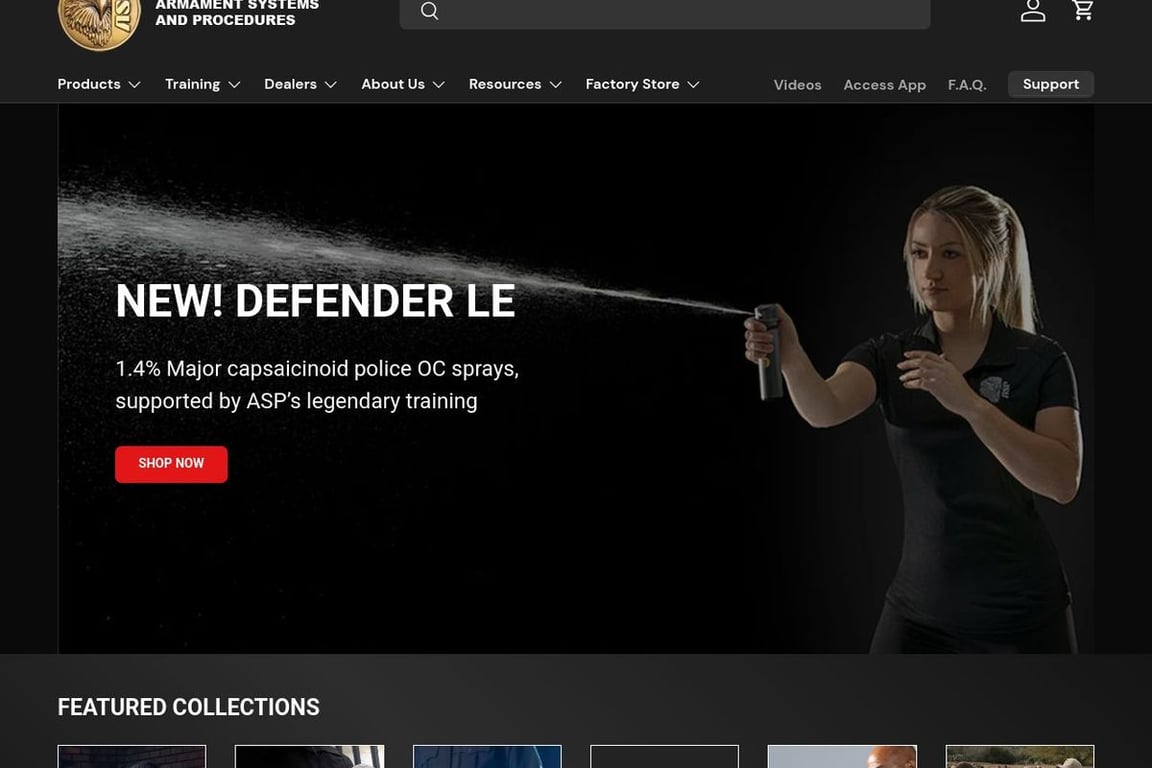Screen dimensions: 1152x768
Task: Expand the Training chevron arrow
Action: pos(234,85)
